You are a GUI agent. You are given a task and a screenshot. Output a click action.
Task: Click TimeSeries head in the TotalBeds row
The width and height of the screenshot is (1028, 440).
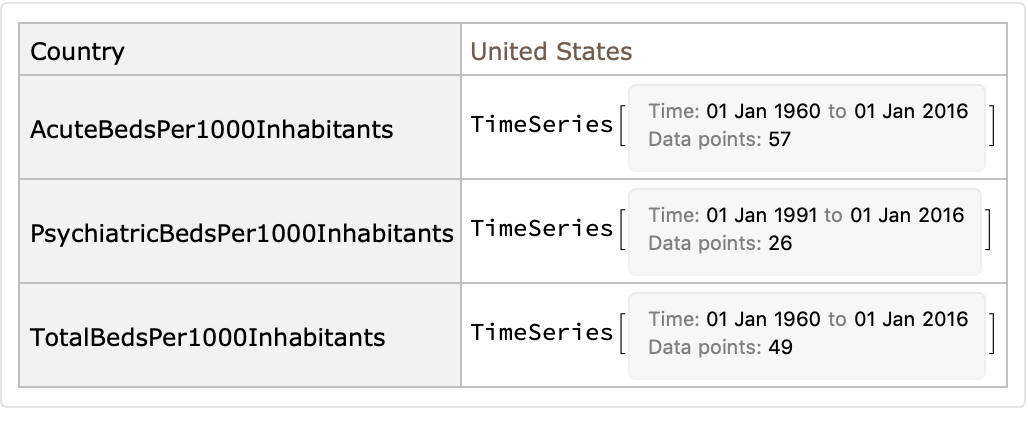pos(541,333)
